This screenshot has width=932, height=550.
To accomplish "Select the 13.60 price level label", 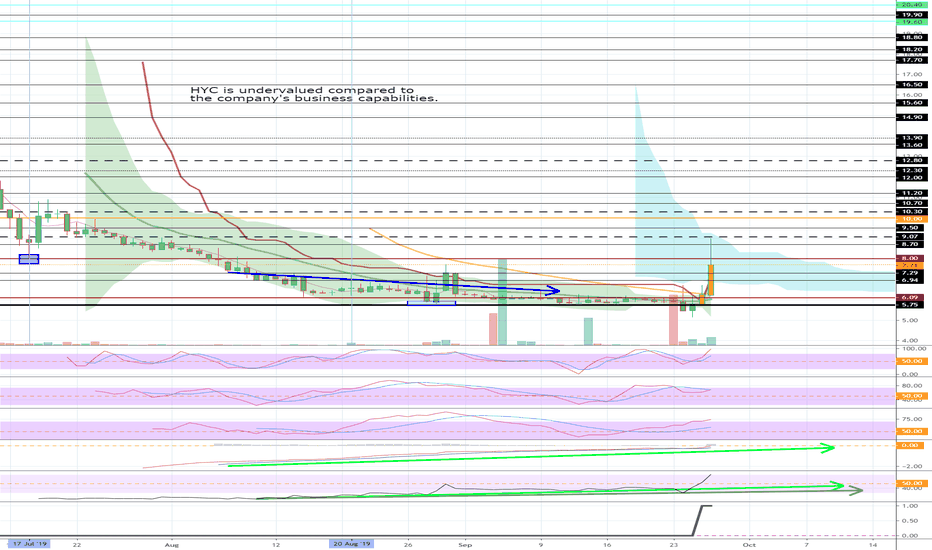I will tap(912, 145).
